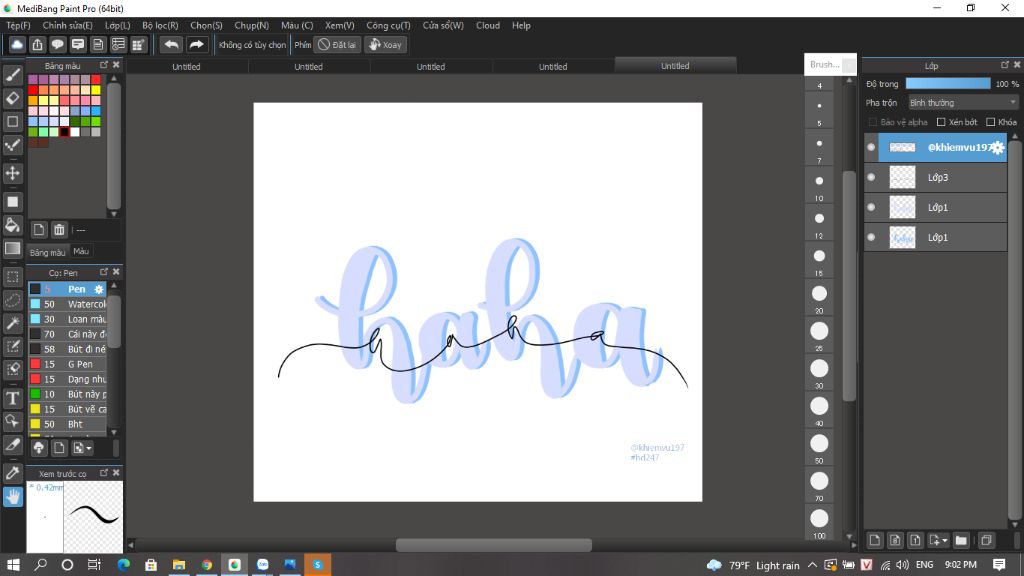Select the Eraser tool
This screenshot has height=576, width=1024.
coord(12,98)
